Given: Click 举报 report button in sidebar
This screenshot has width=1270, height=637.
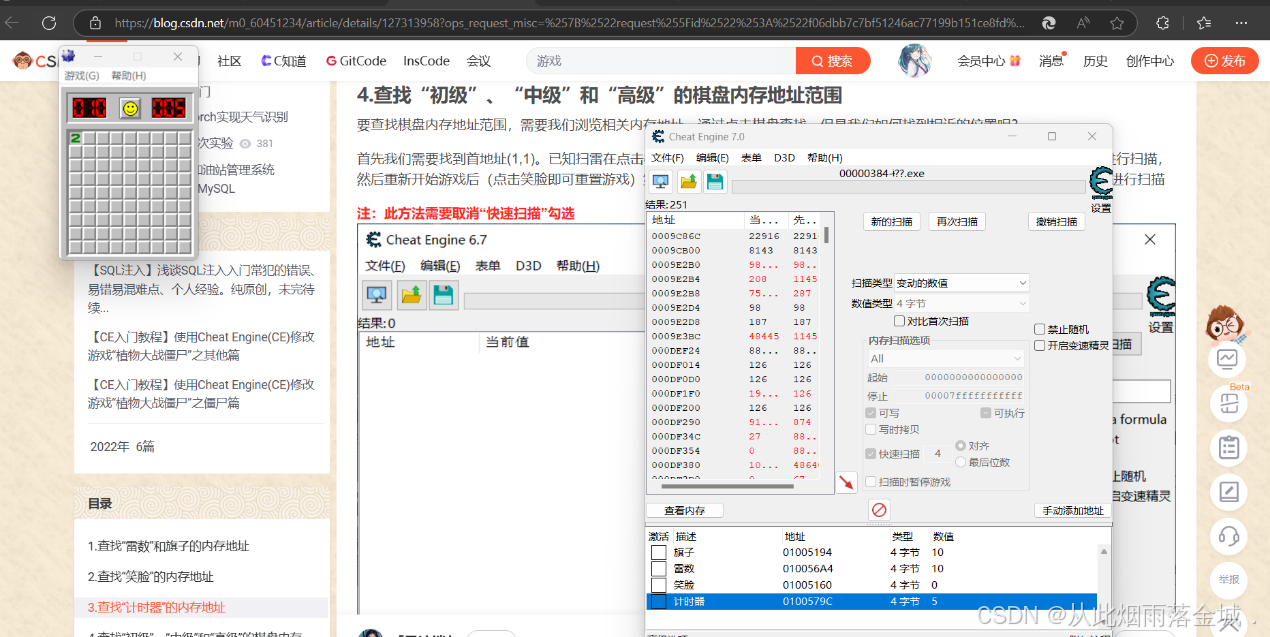Looking at the screenshot, I should (1228, 580).
